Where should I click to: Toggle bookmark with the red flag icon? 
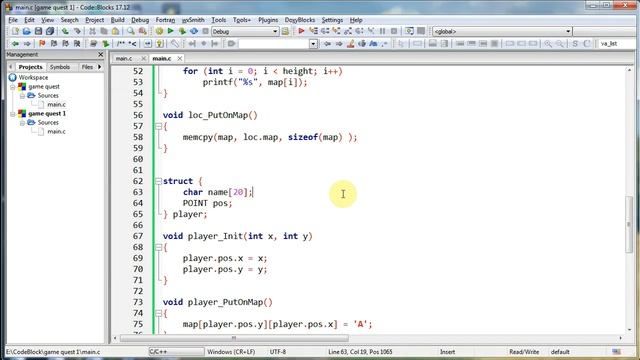[x=42, y=44]
